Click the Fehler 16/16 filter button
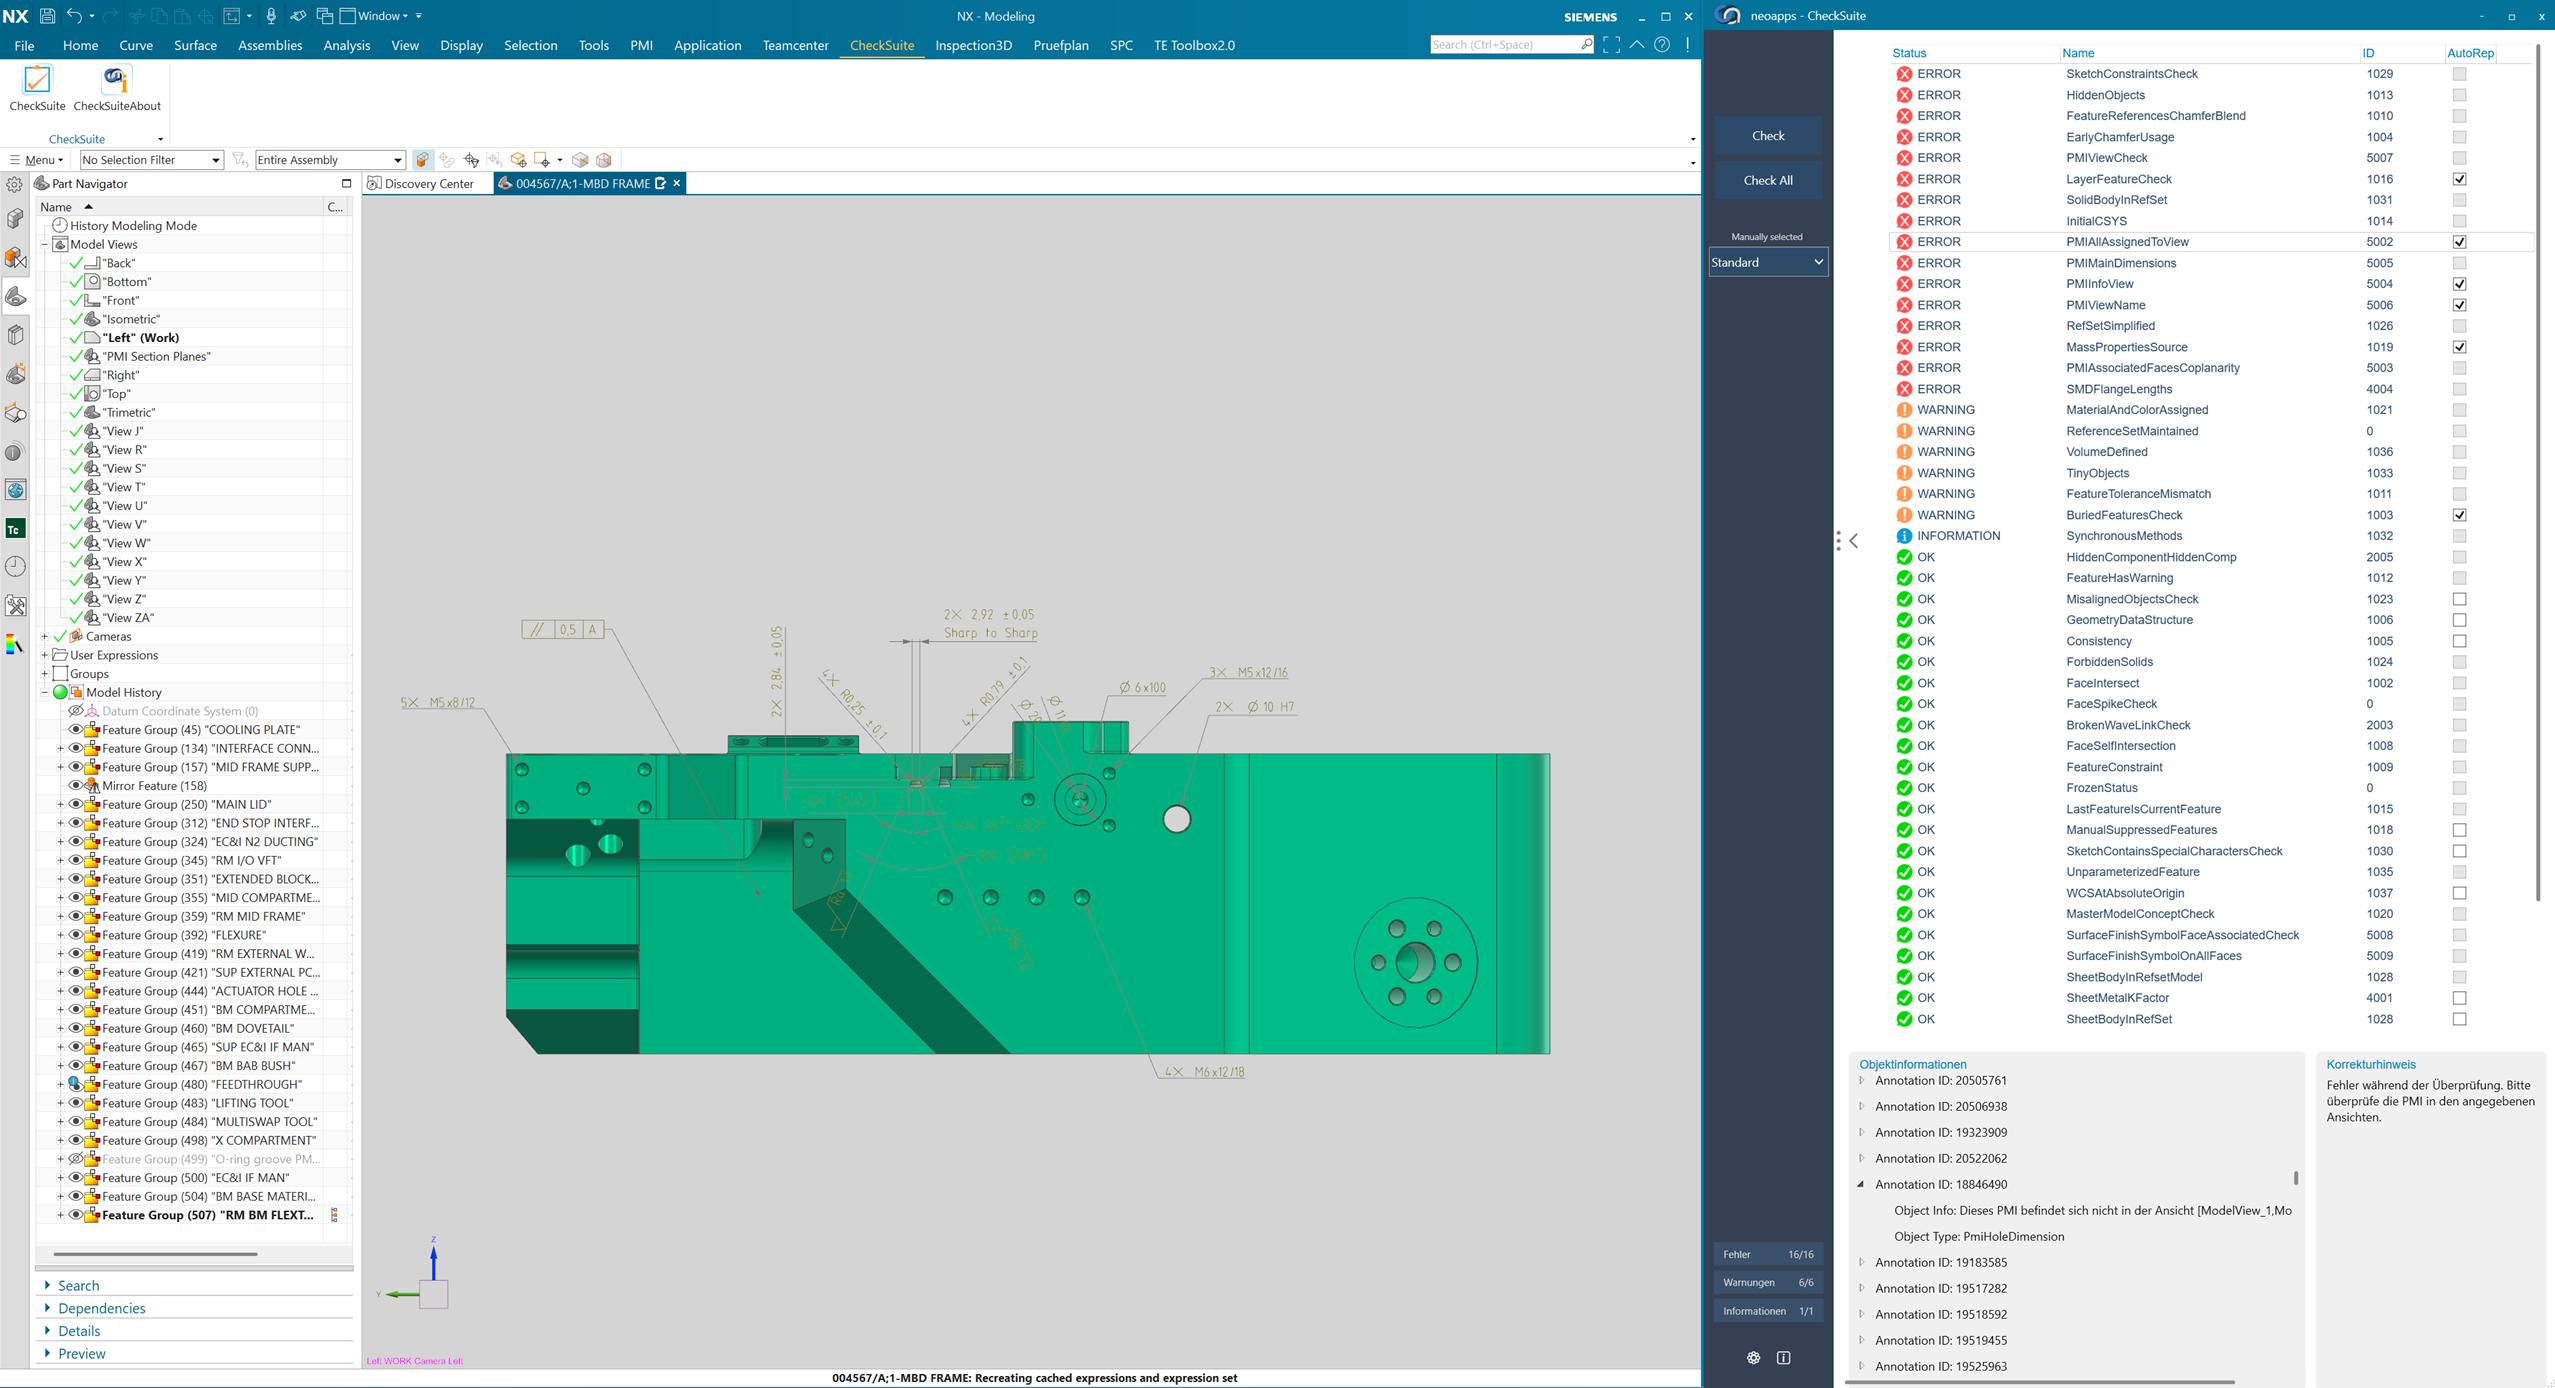This screenshot has height=1388, width=2555. pos(1767,1254)
